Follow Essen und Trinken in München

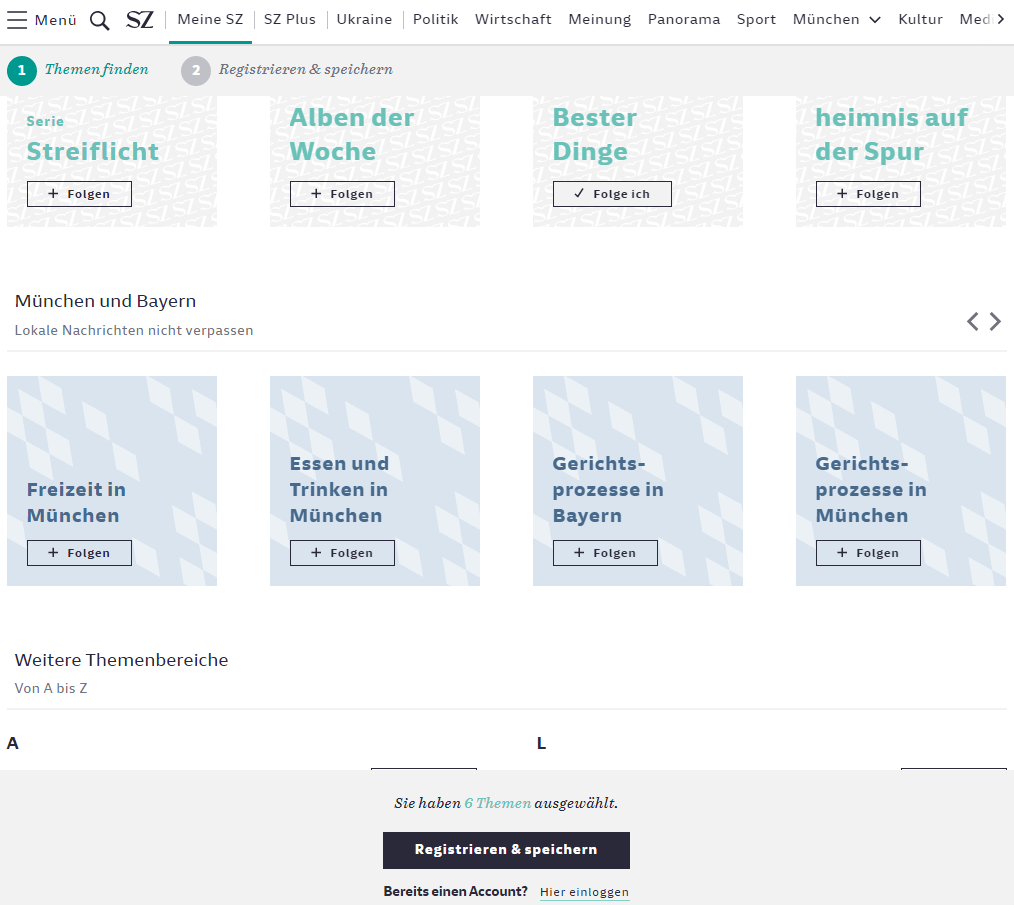[342, 553]
